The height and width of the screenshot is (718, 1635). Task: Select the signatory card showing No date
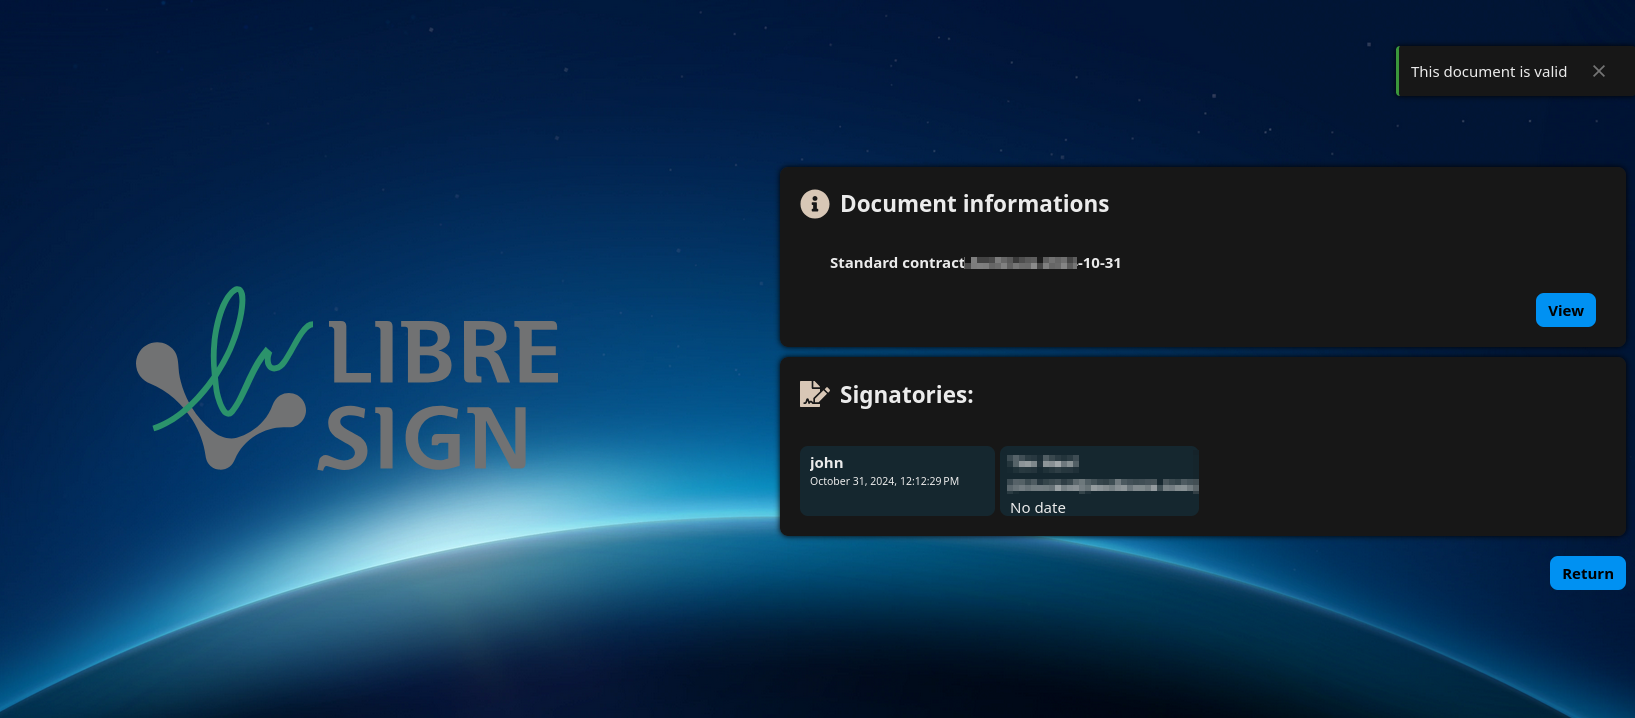tap(1099, 481)
